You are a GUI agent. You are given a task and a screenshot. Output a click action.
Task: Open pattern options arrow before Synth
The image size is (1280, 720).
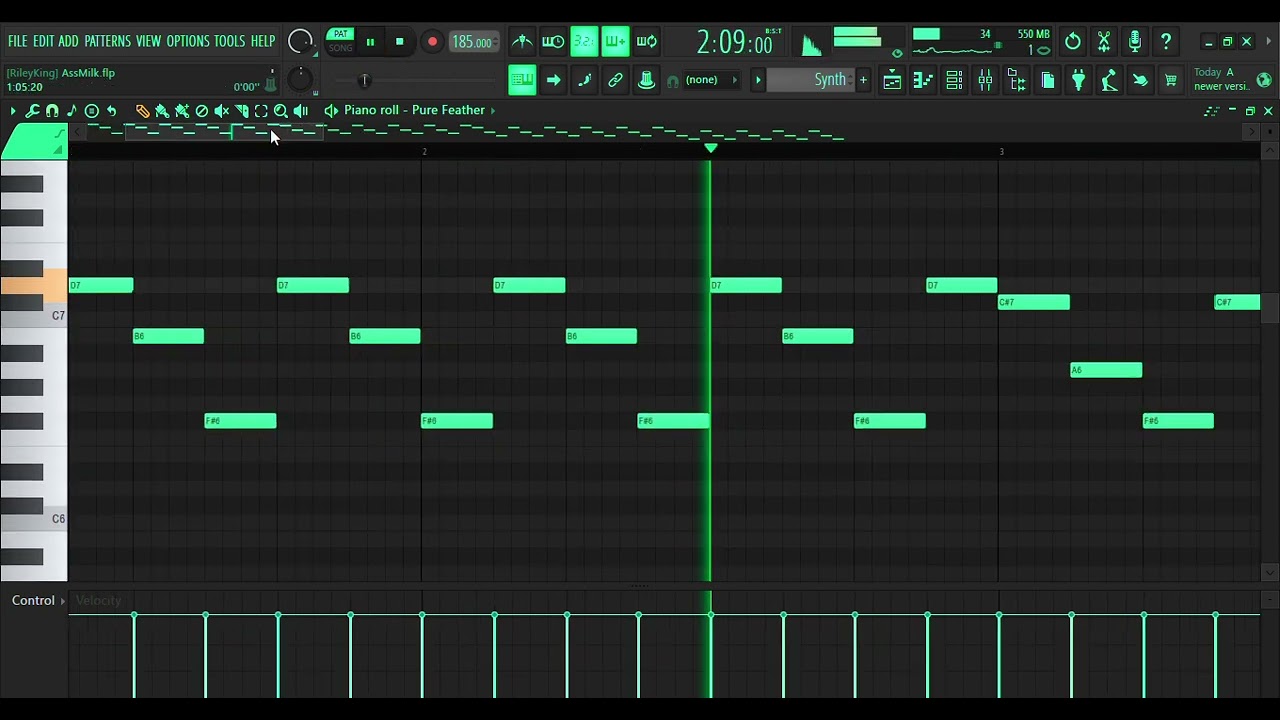point(757,80)
